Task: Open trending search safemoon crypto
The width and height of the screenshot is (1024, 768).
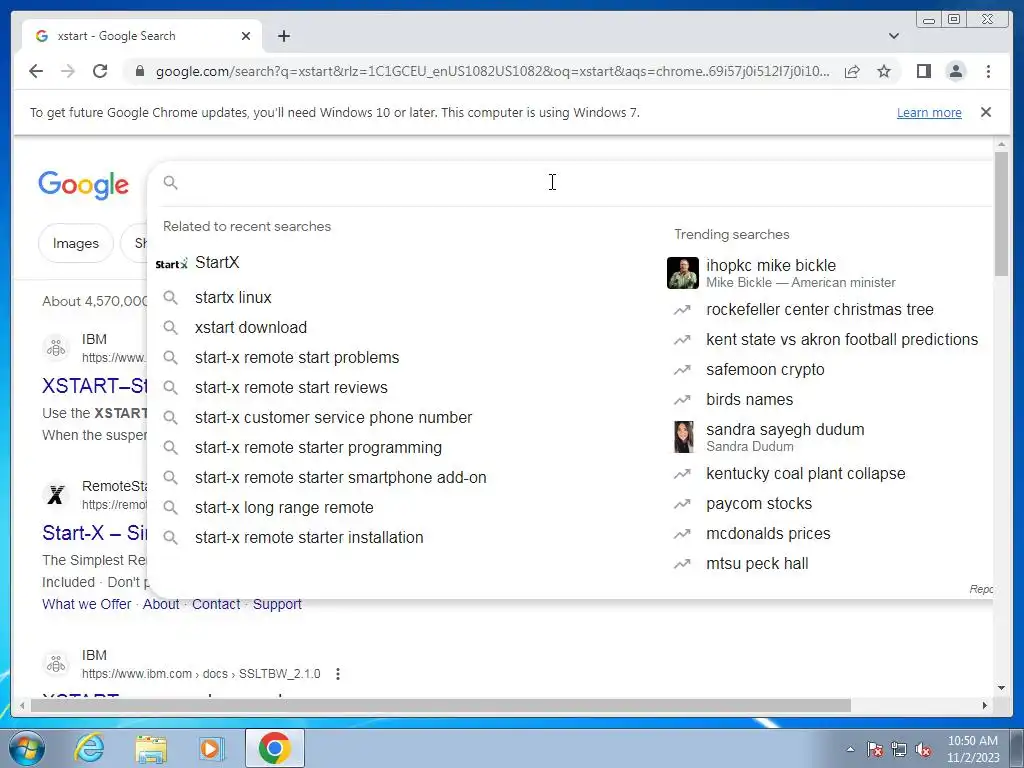Action: (x=765, y=370)
